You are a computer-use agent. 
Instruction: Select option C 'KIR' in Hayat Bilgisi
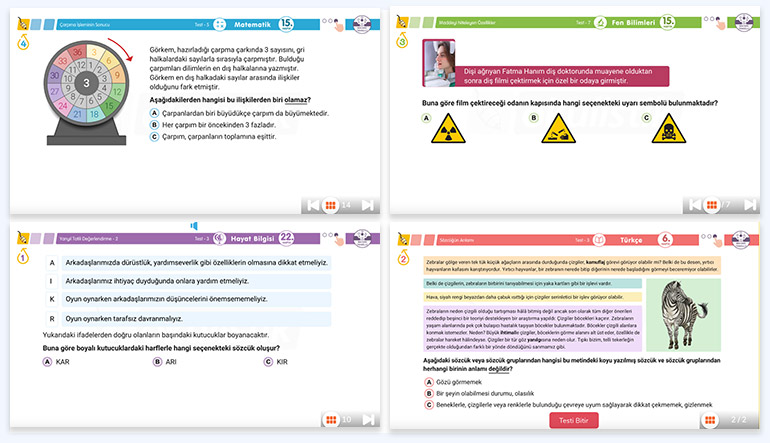point(269,361)
